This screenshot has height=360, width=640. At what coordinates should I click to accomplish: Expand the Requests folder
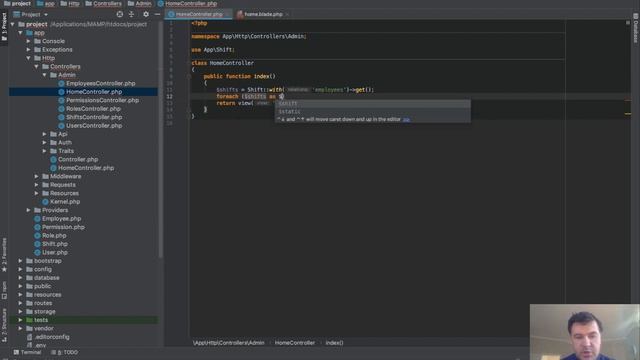36,185
